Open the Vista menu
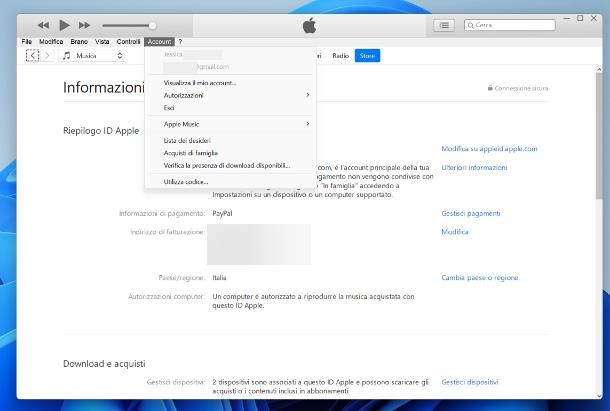This screenshot has width=610, height=411. [102, 42]
